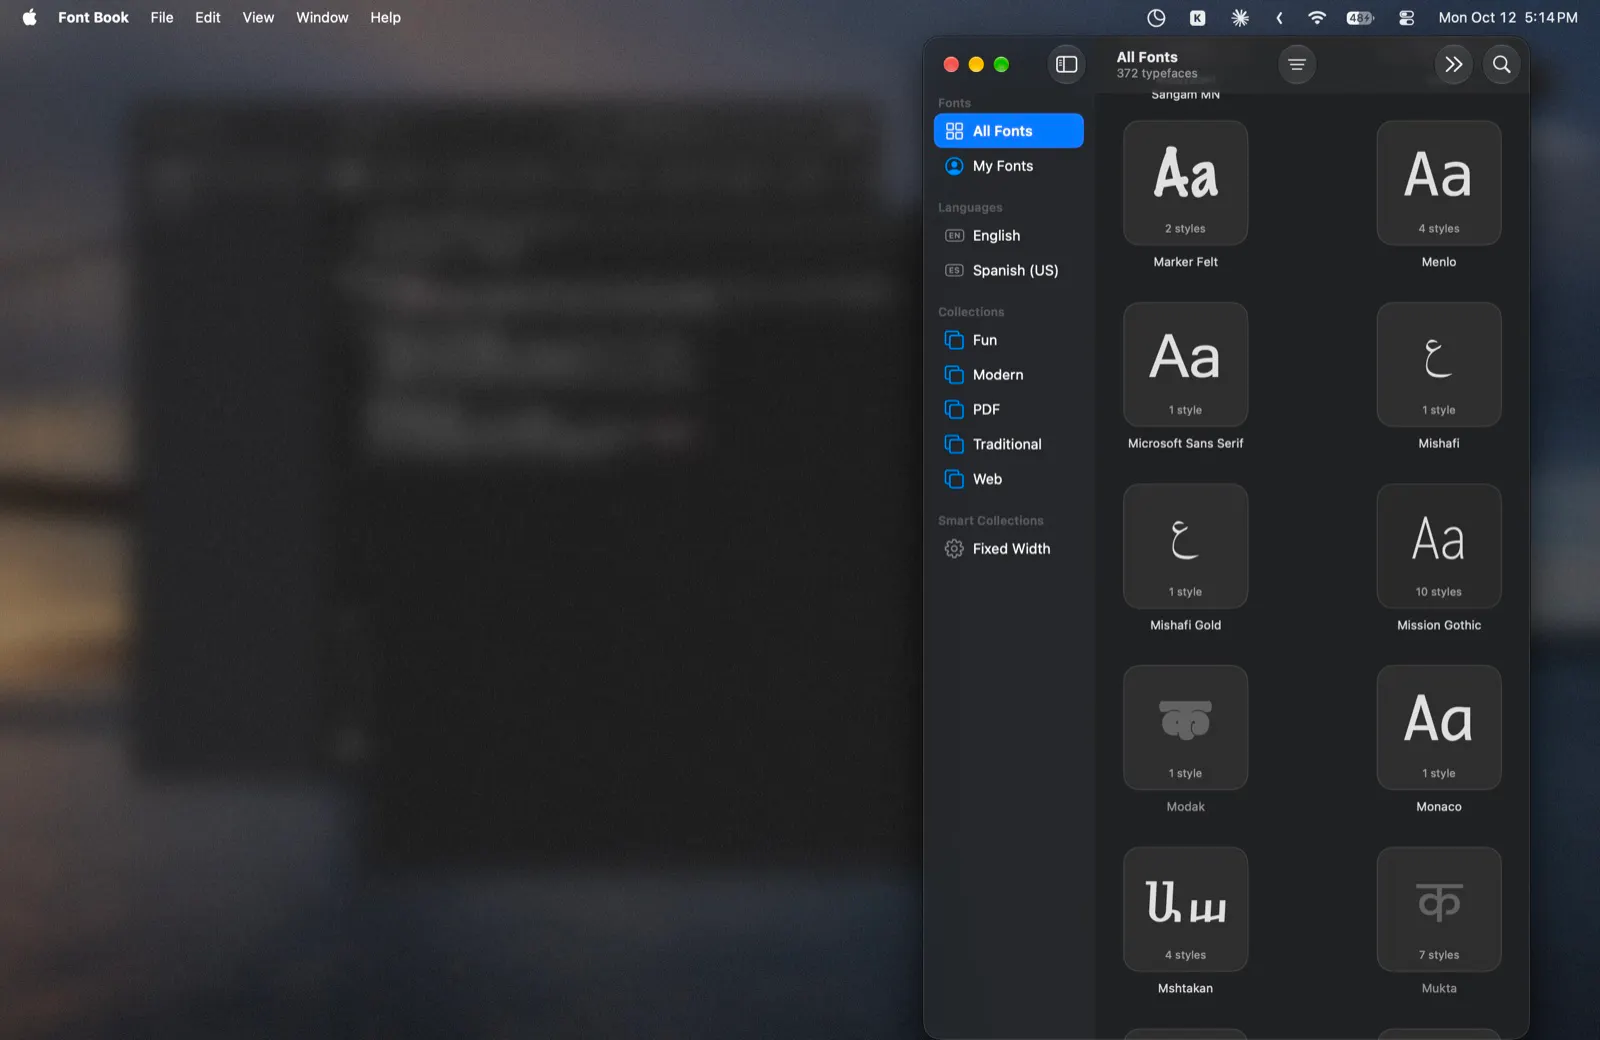The height and width of the screenshot is (1040, 1600).
Task: Open the clock history icon in menu bar
Action: pos(1156,17)
